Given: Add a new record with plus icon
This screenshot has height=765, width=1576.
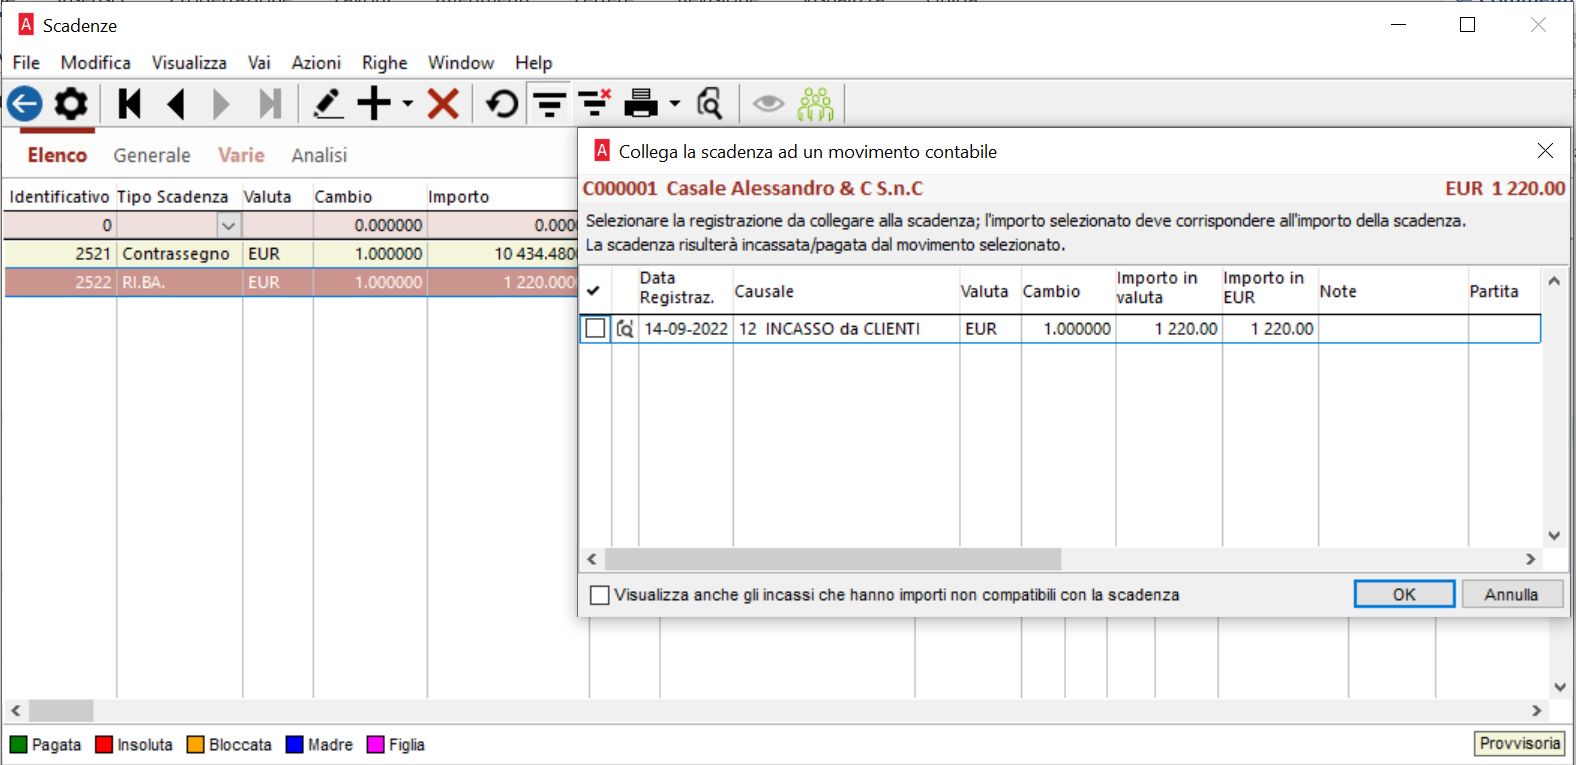Looking at the screenshot, I should 375,103.
